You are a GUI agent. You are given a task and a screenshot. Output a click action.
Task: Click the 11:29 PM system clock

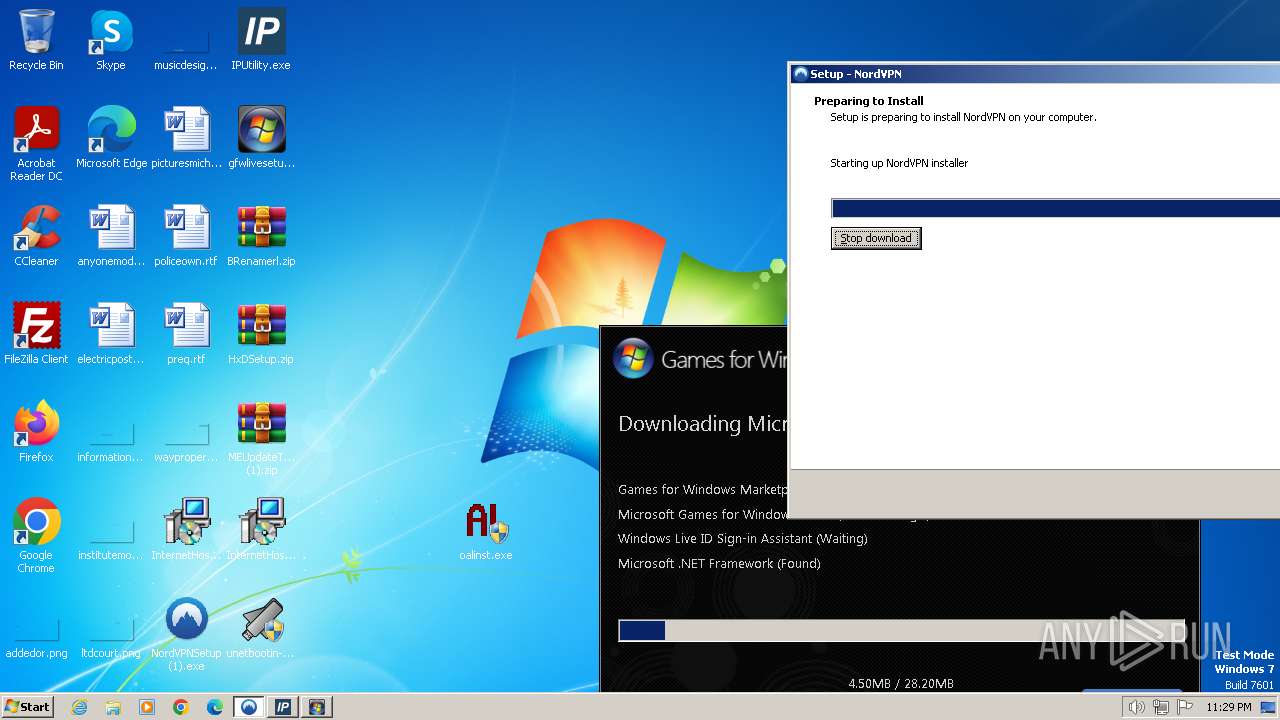click(1229, 707)
